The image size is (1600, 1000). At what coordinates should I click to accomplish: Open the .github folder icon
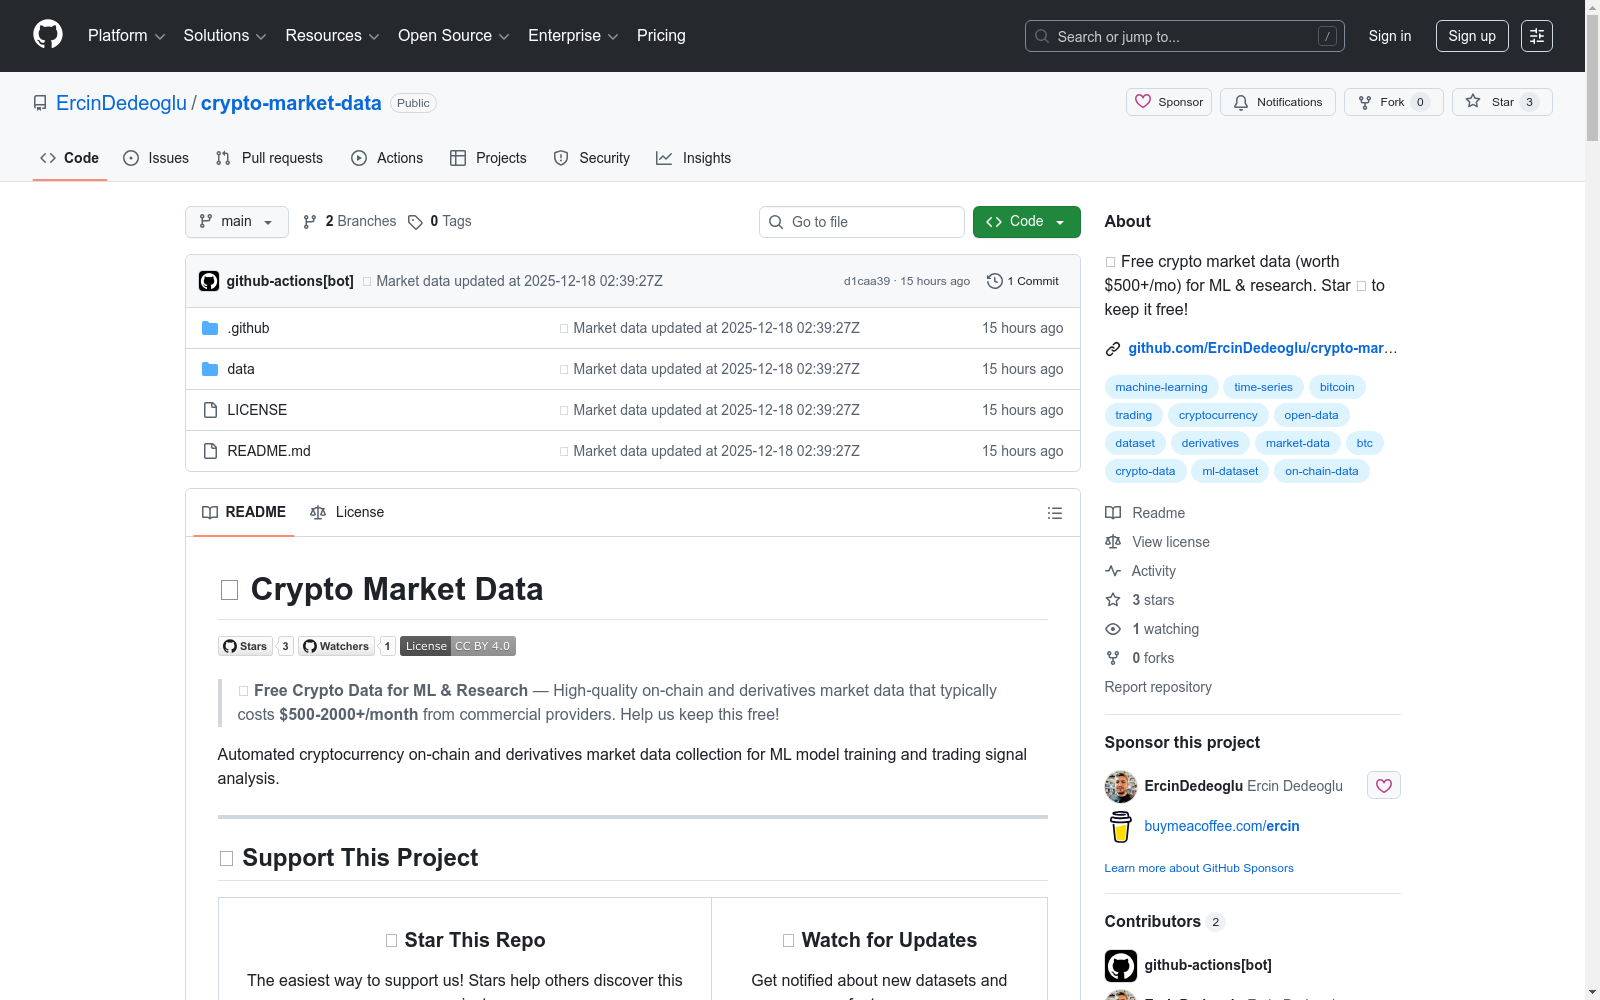click(210, 328)
